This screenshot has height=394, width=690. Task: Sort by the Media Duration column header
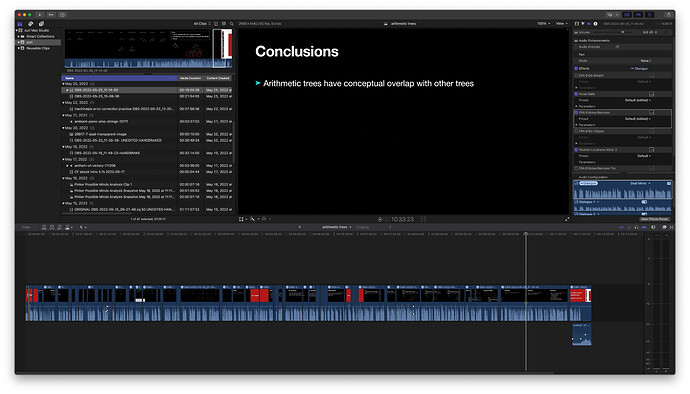tap(190, 78)
